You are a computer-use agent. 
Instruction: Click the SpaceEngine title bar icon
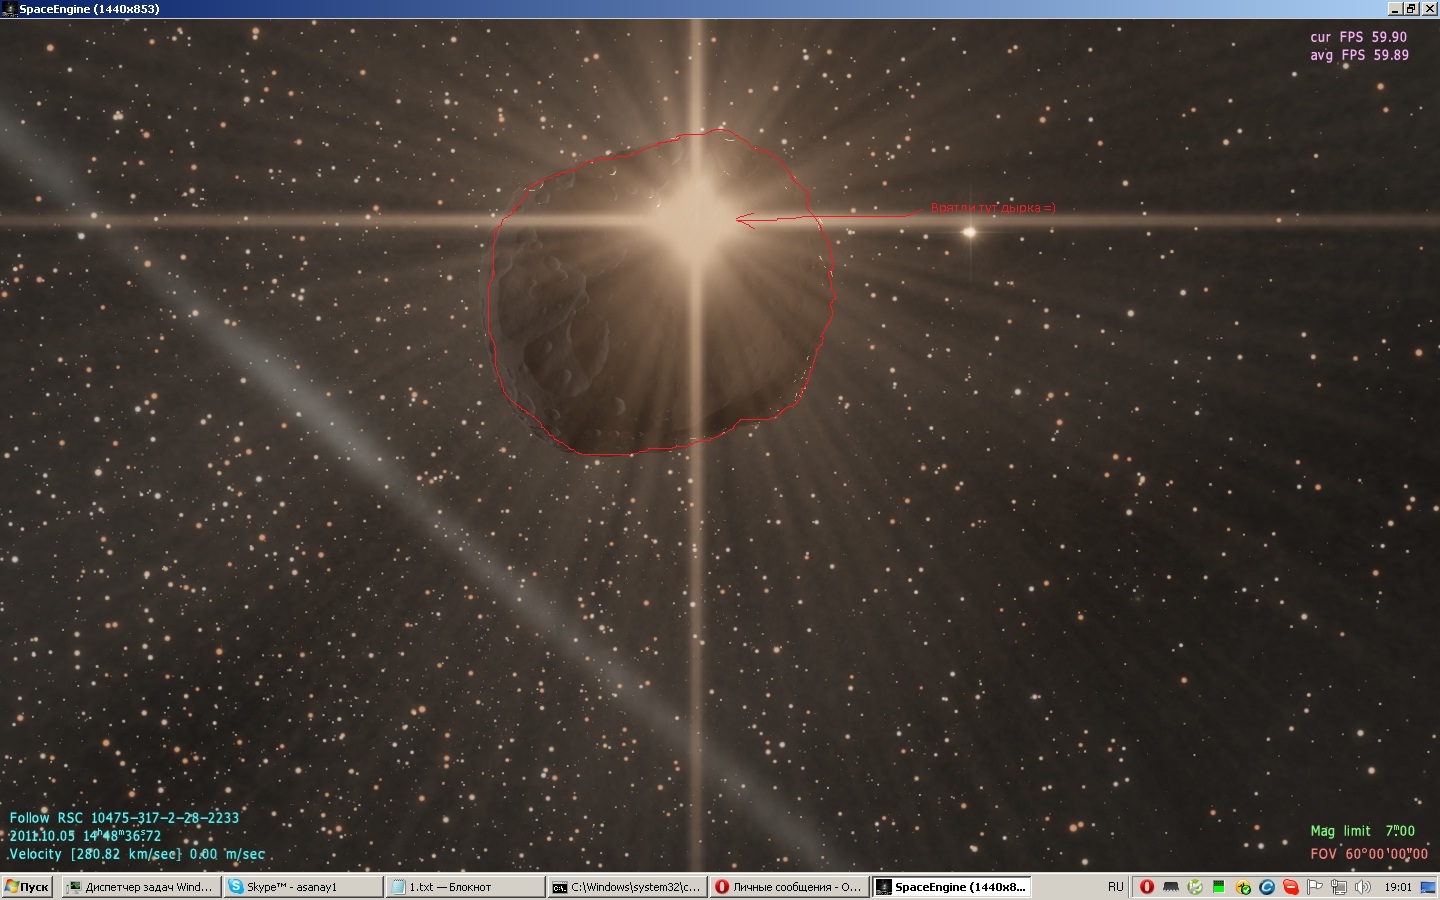coord(9,9)
